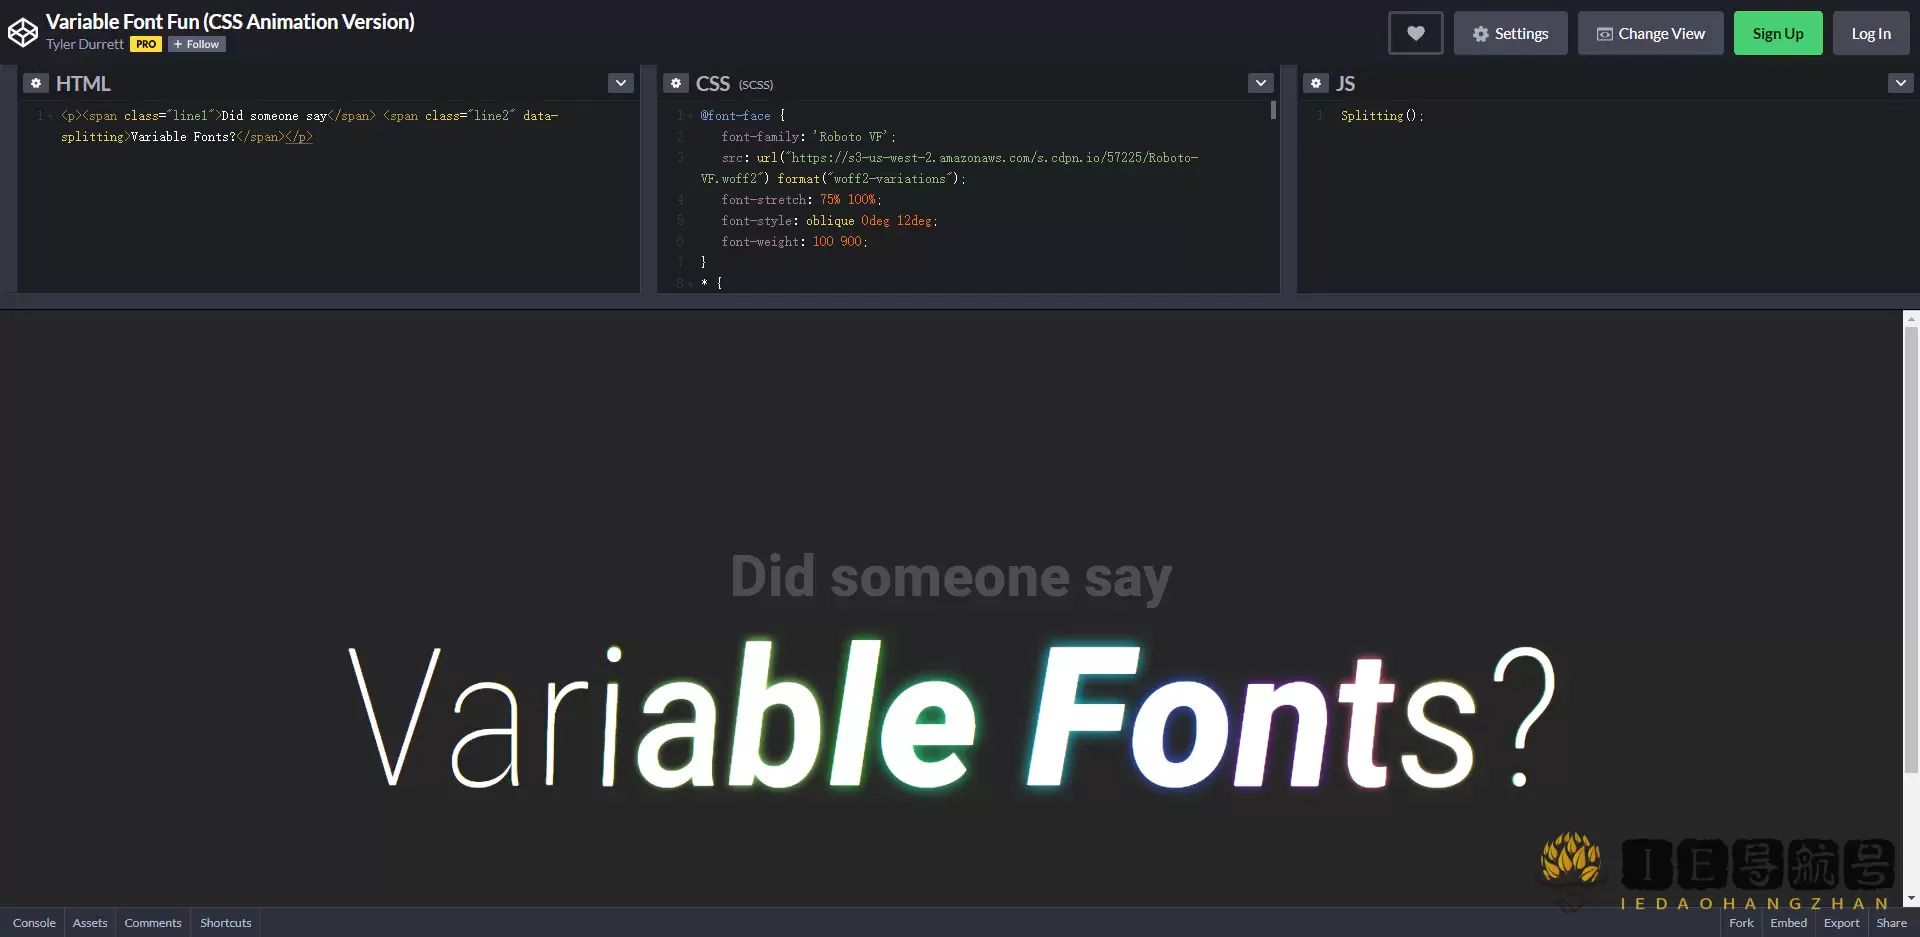1920x937 pixels.
Task: Open the JS editor settings gear
Action: click(1316, 83)
